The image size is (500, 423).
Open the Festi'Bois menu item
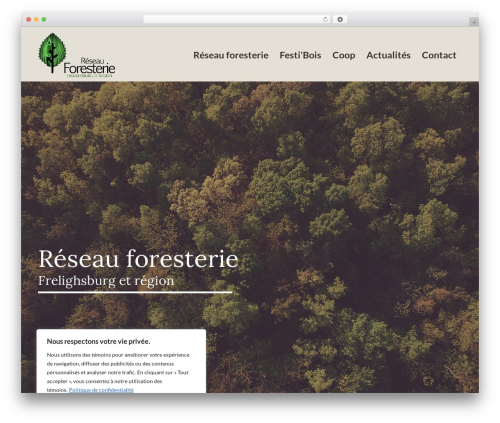pos(300,55)
